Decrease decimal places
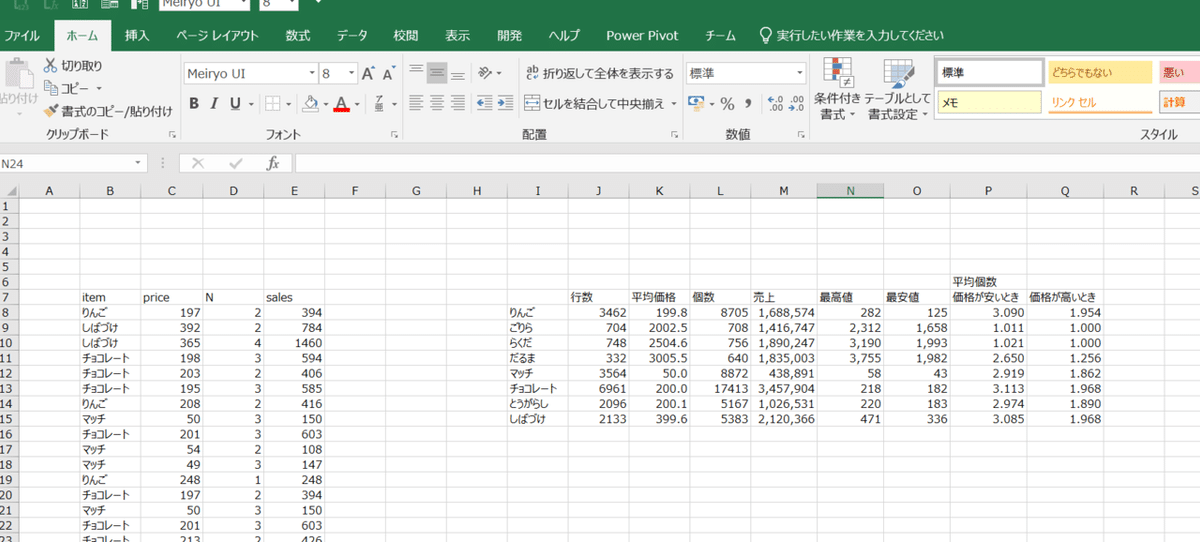 tap(796, 103)
